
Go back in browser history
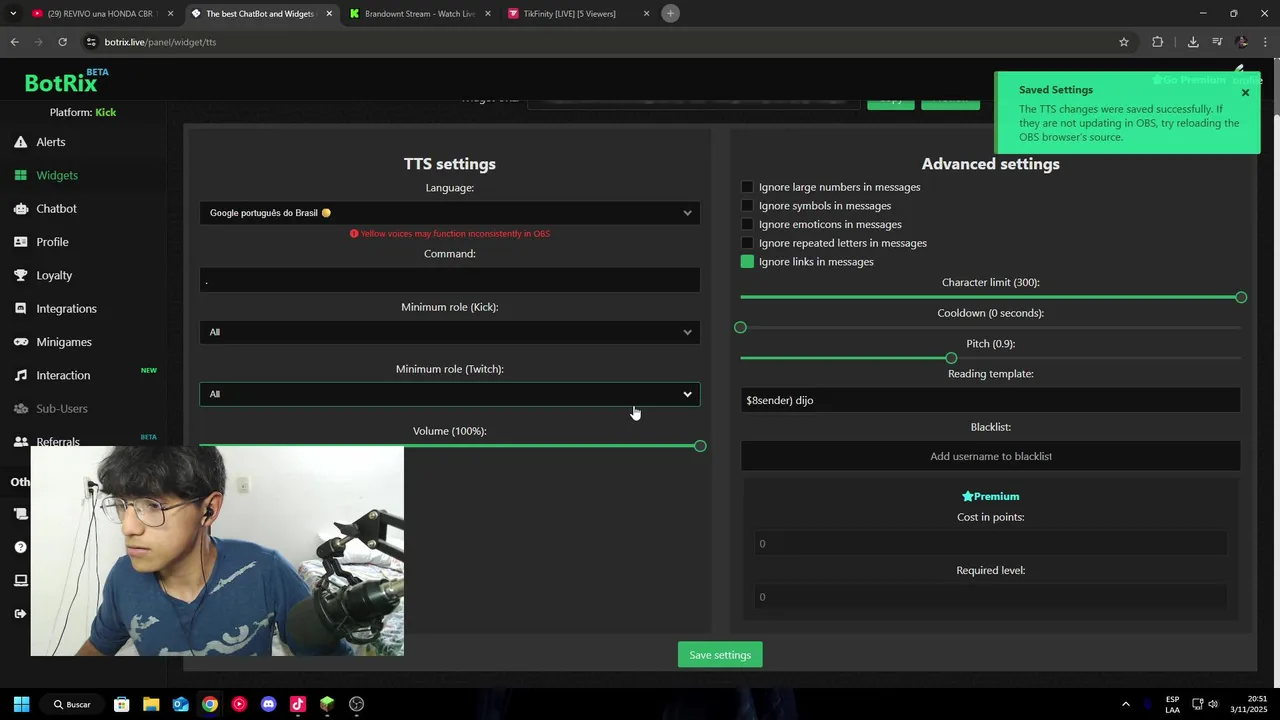pyautogui.click(x=14, y=42)
